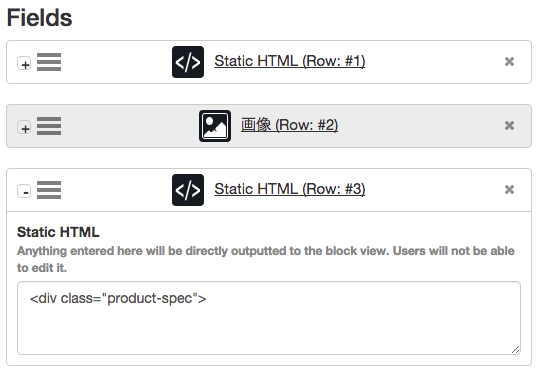Grab the drag handle for Row #1
The height and width of the screenshot is (373, 542).
point(49,62)
